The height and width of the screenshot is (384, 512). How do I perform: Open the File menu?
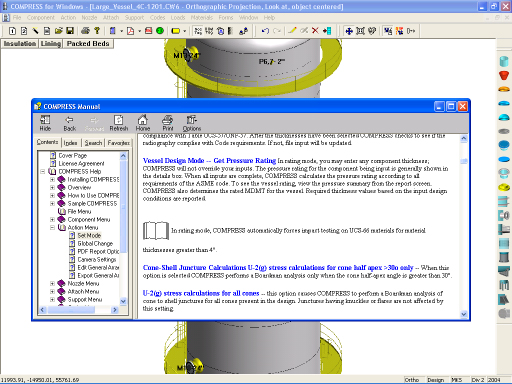tap(17, 18)
